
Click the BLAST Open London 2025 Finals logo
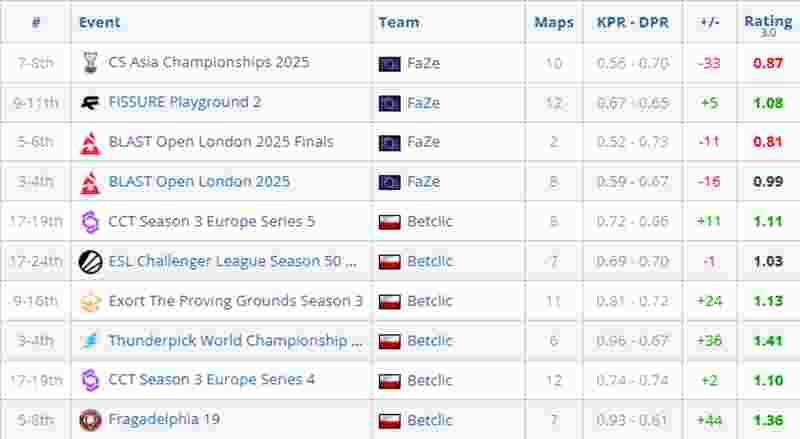pos(90,142)
